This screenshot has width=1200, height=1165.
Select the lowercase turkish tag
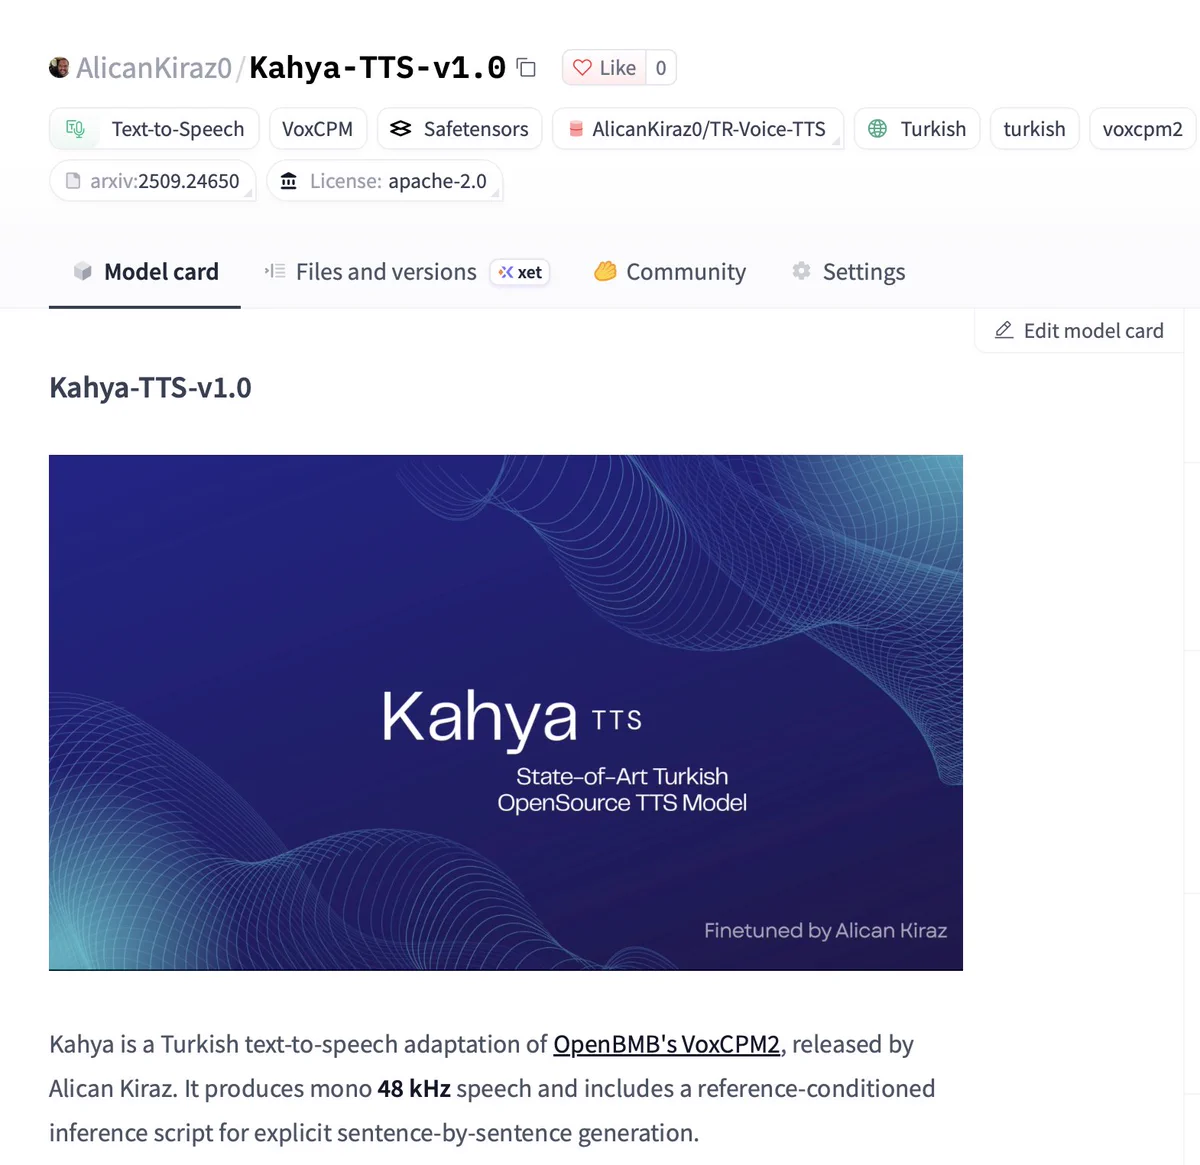(x=1035, y=129)
